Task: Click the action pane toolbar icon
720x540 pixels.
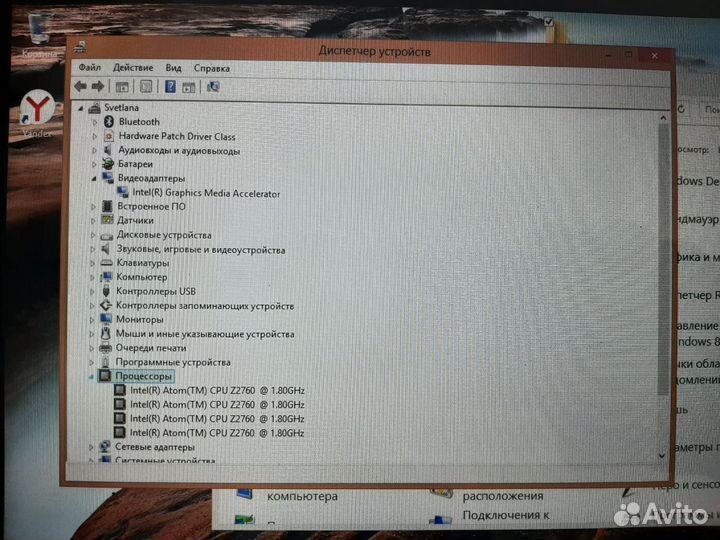Action: [189, 87]
